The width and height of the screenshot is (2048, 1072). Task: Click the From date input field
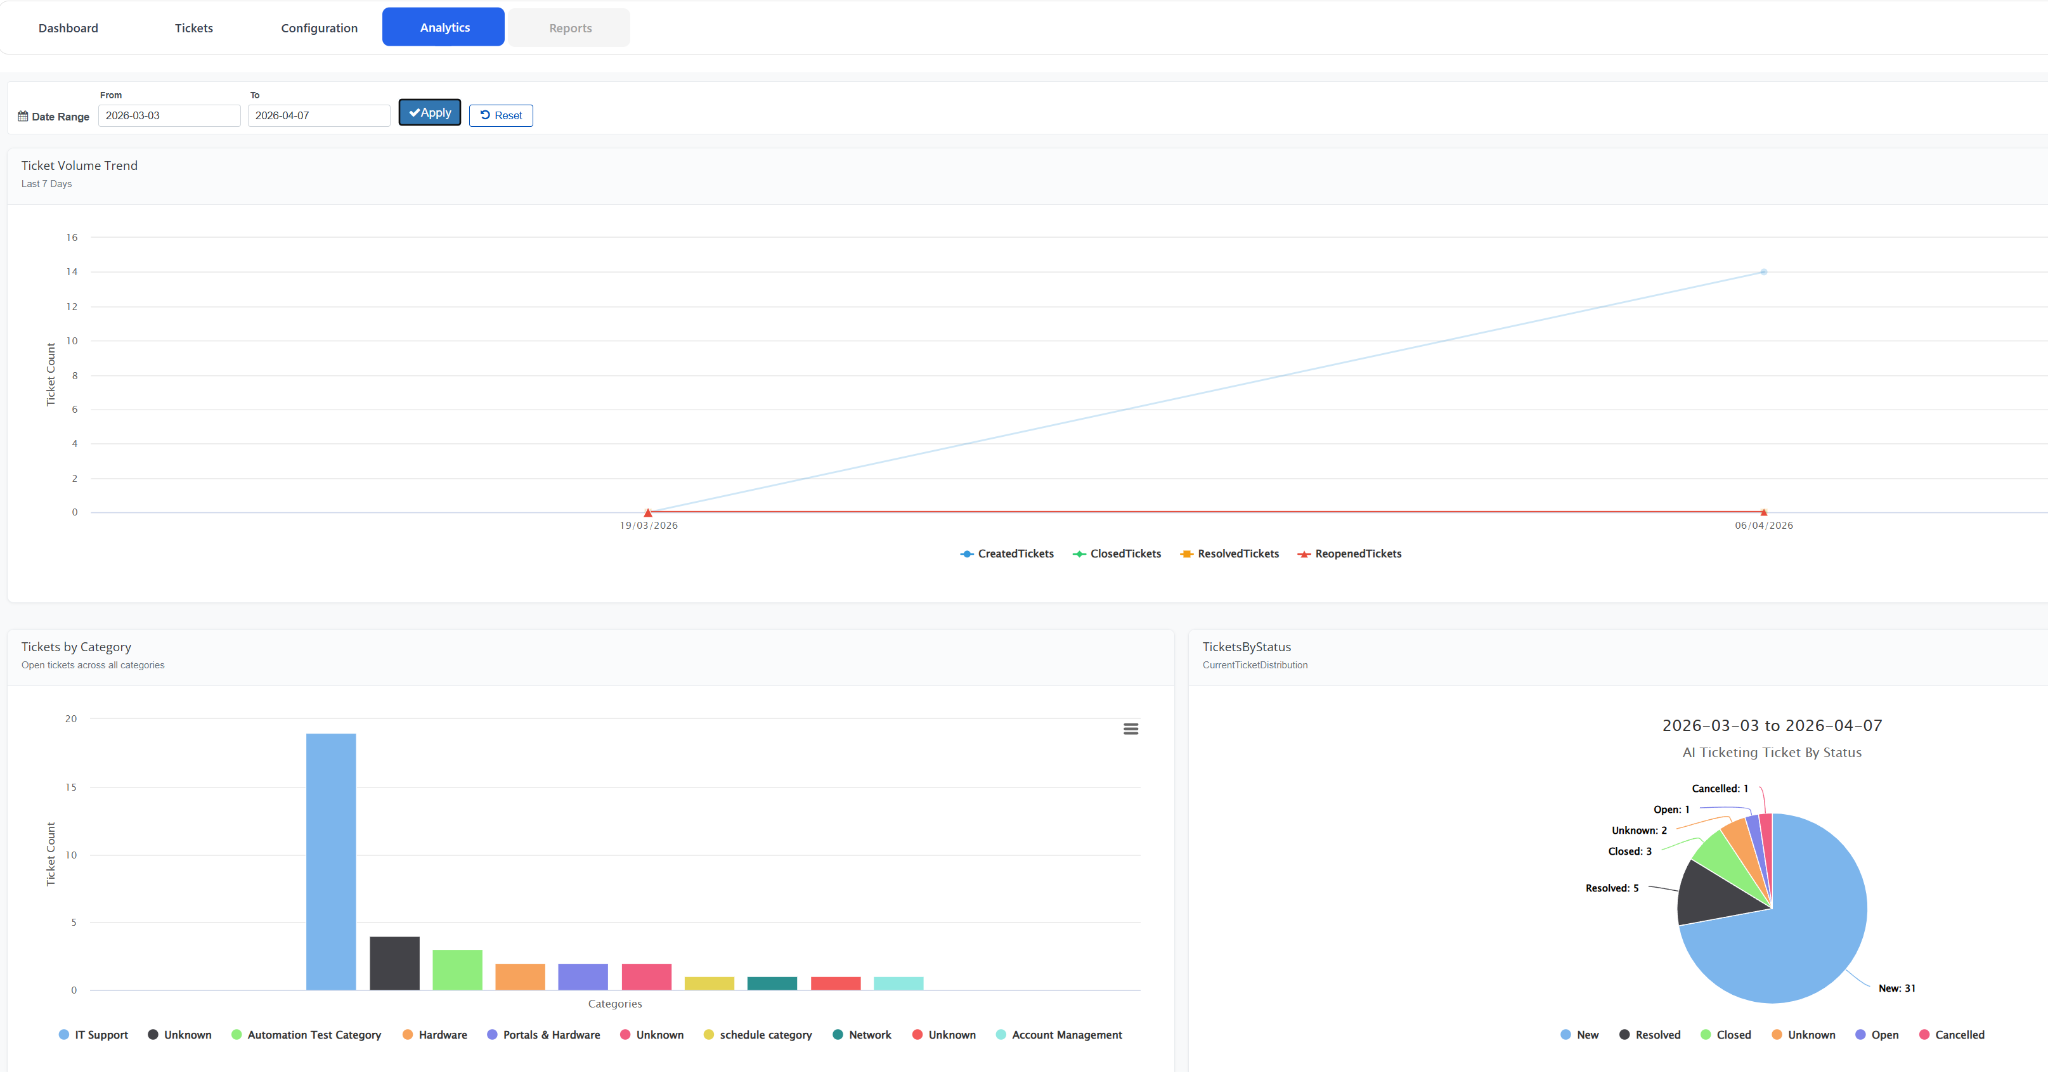tap(169, 115)
